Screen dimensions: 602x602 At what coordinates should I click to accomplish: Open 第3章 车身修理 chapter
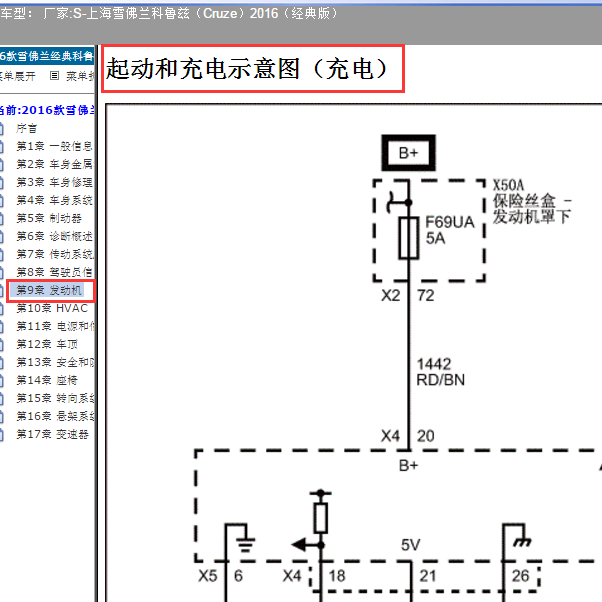[x=54, y=182]
